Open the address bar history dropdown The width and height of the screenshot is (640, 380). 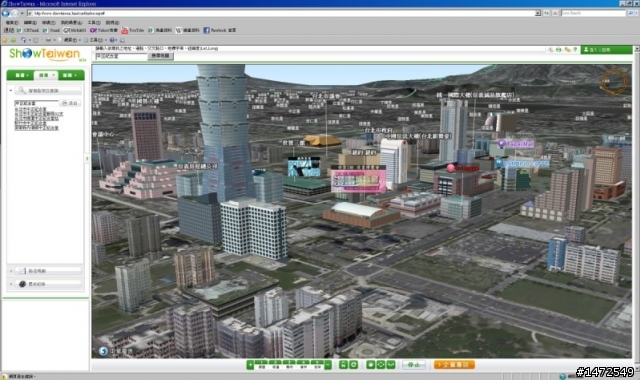pos(538,13)
